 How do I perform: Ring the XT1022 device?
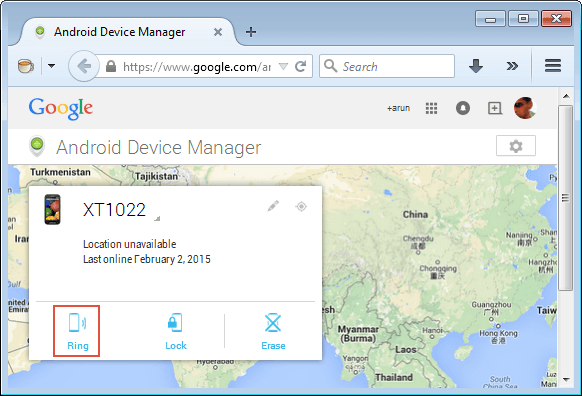click(x=77, y=331)
